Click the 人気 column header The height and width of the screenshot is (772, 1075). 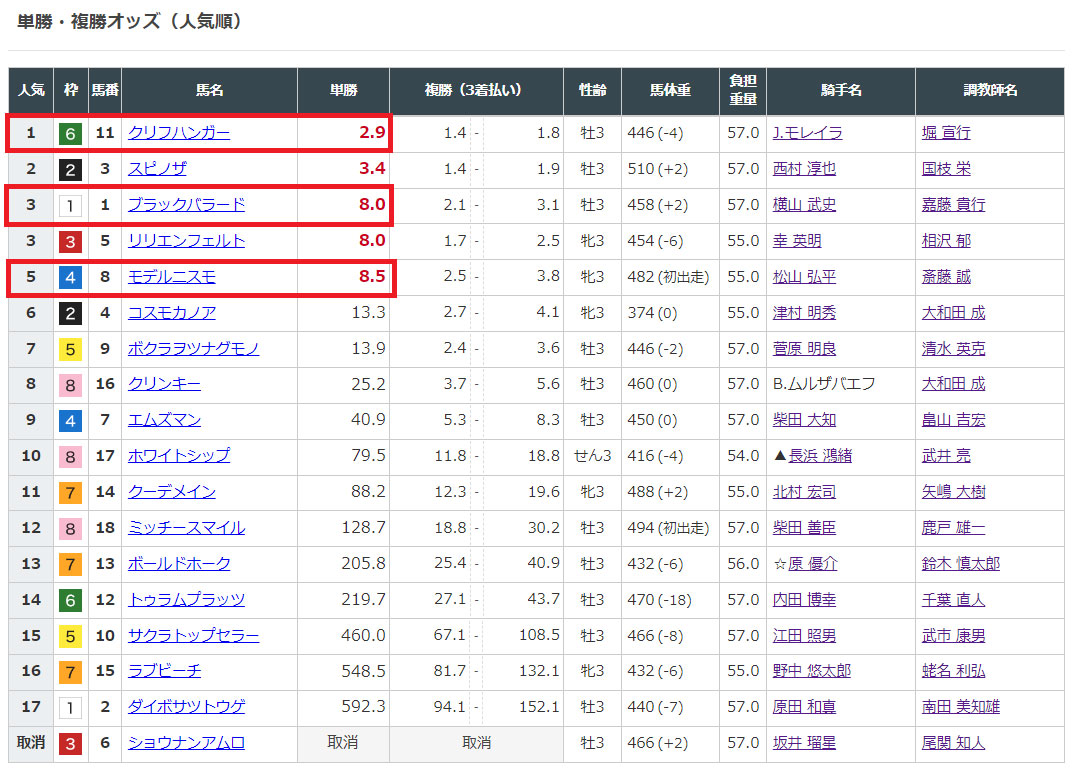click(x=31, y=91)
